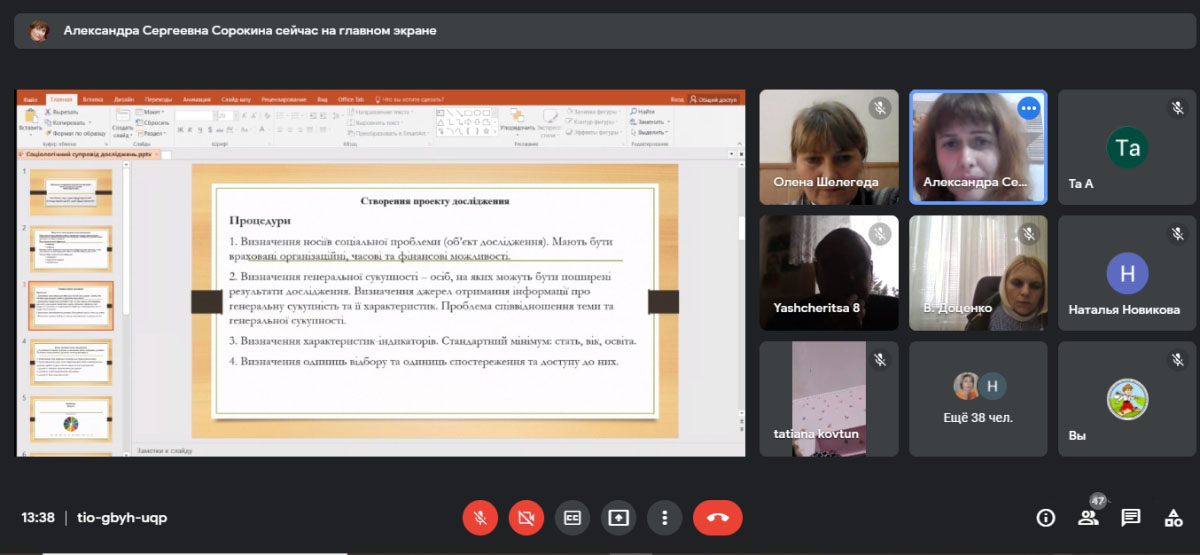Select the Наталья Новикова participant tile
1200x555 pixels.
[1127, 273]
